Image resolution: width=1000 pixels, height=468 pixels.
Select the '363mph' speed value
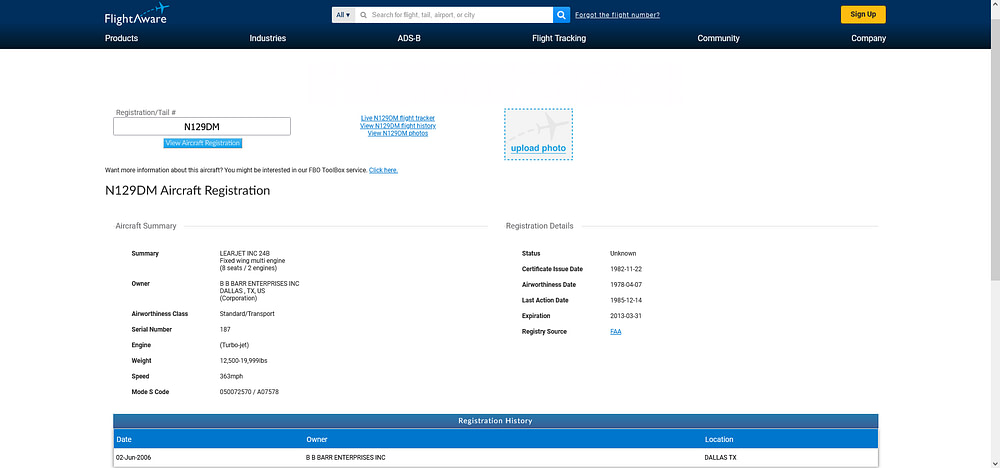[231, 376]
